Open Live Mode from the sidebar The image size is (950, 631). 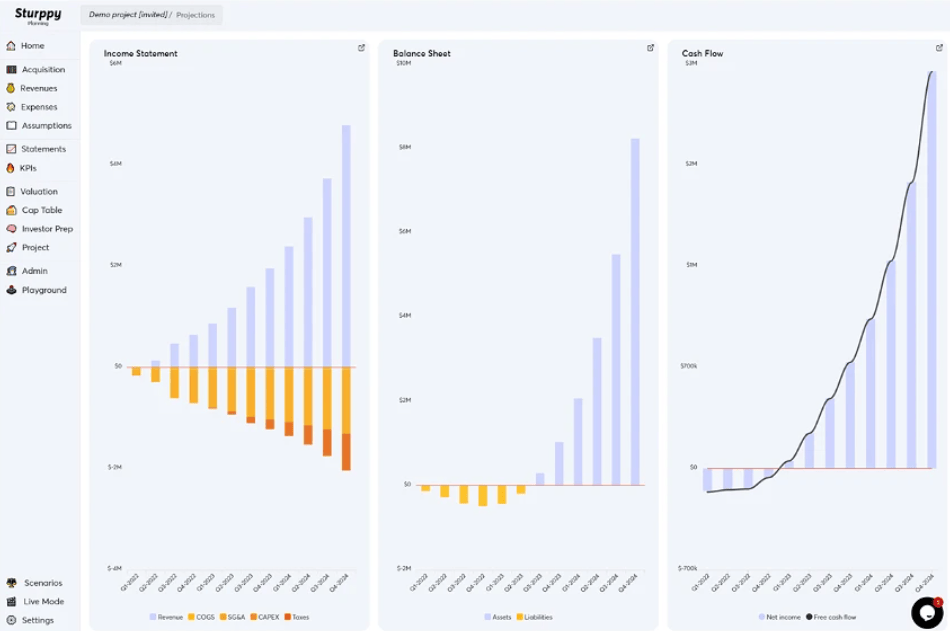tap(43, 602)
